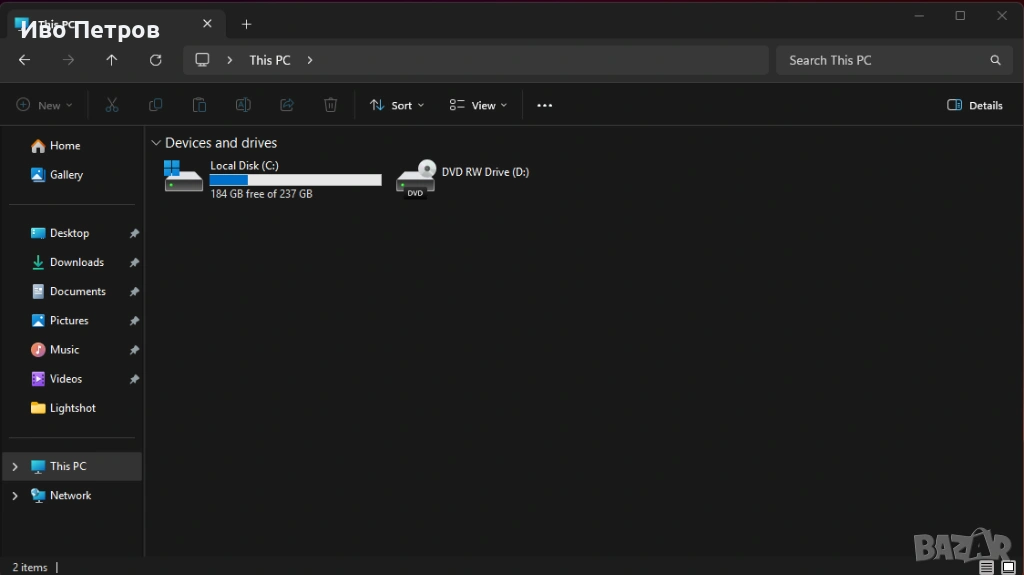Open the Lightshot folder shortcut
1024x575 pixels.
pos(72,408)
